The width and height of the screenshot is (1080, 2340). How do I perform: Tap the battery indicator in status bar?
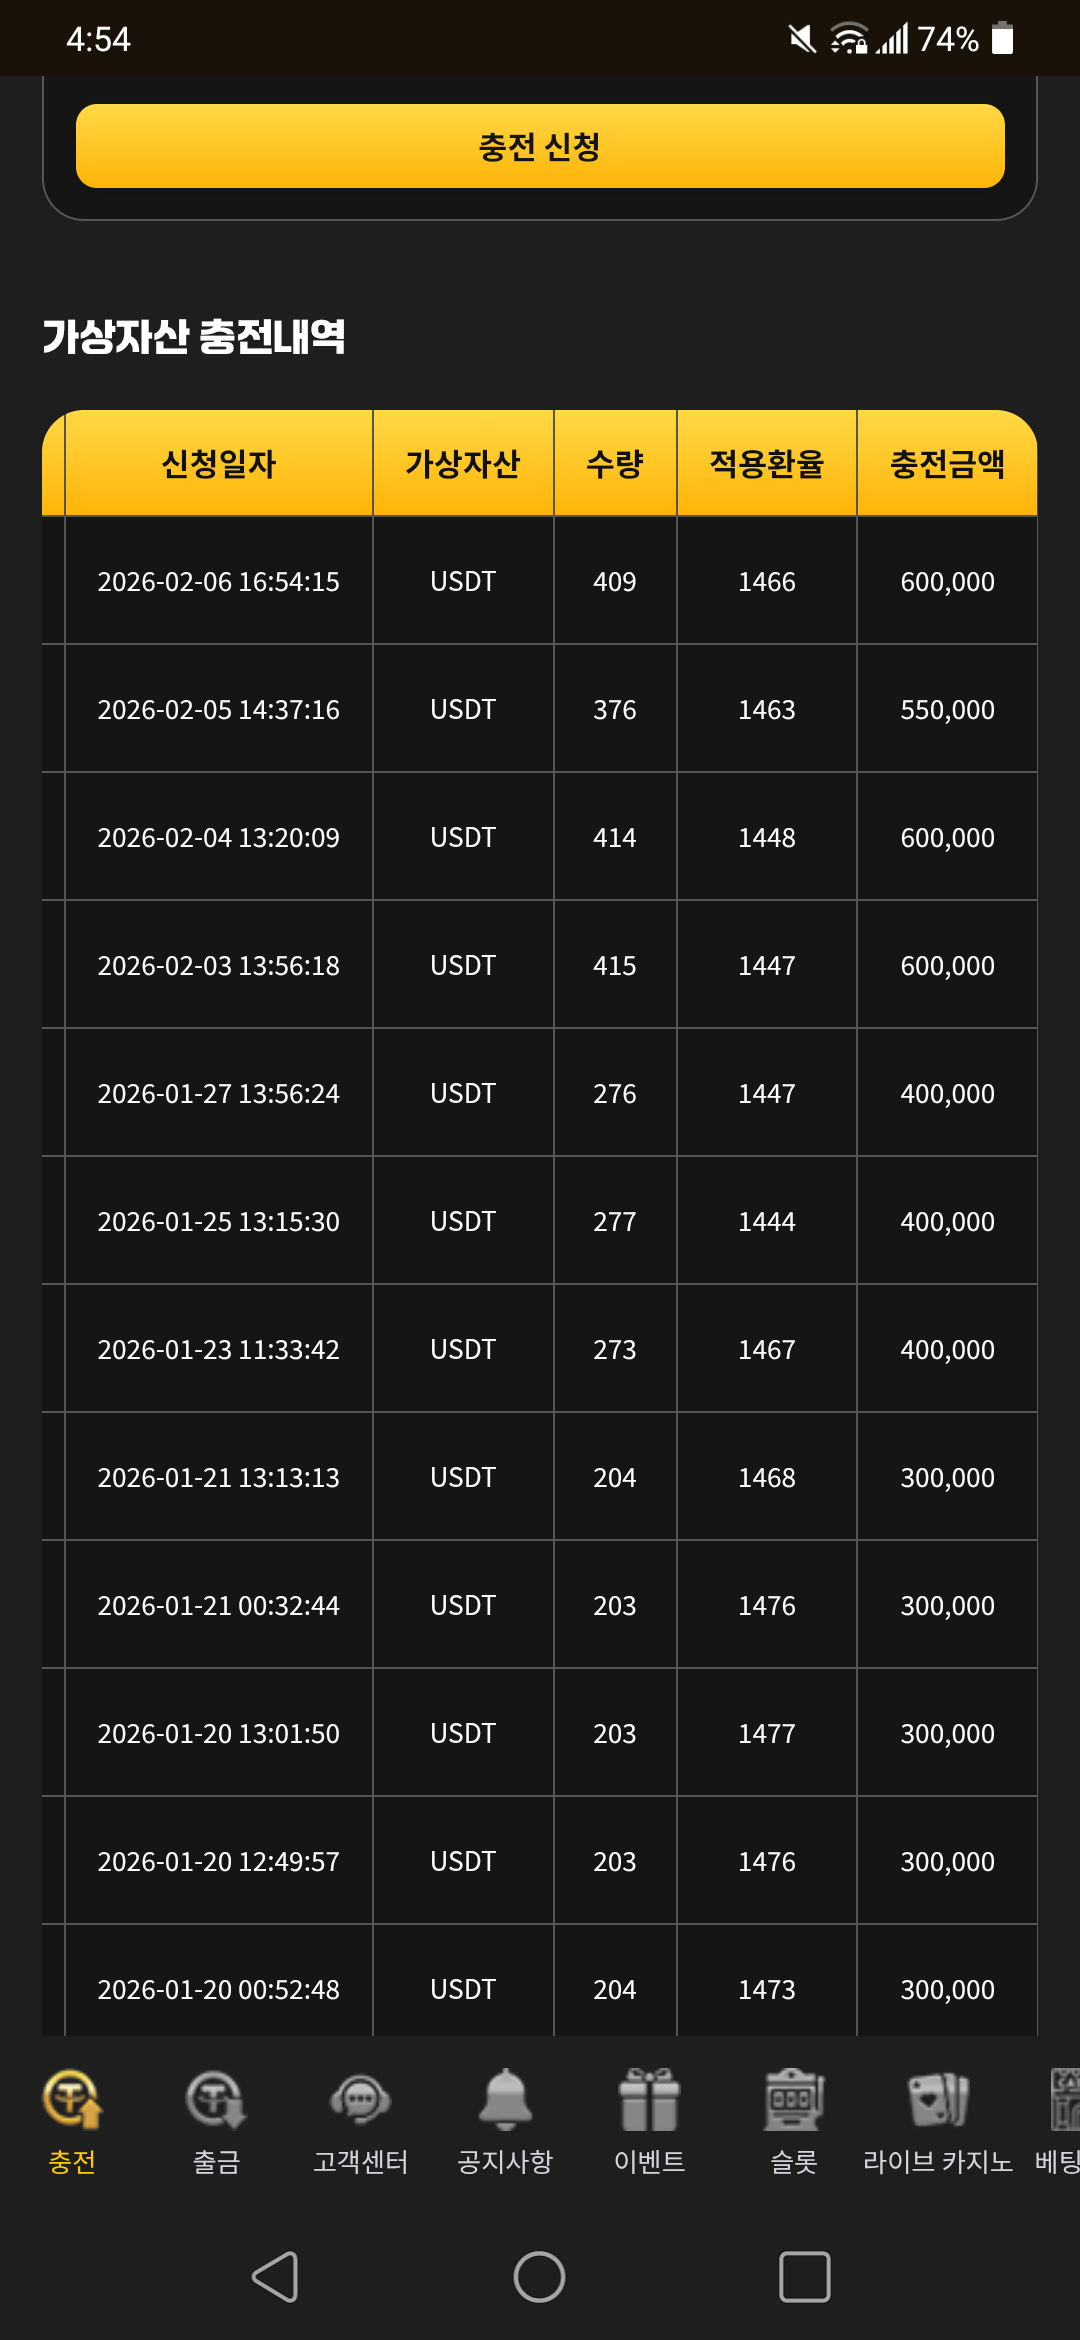click(1002, 39)
